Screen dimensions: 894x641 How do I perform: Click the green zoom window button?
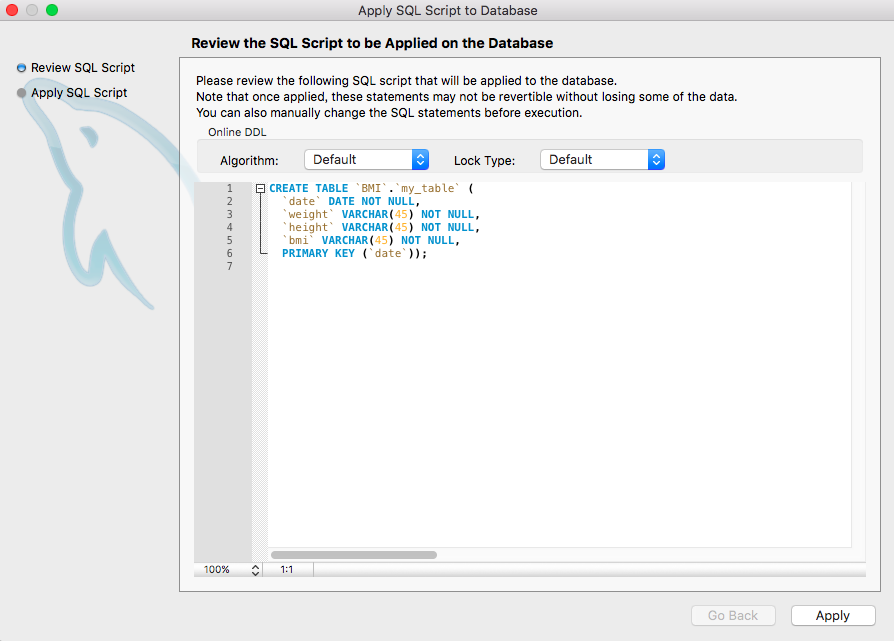[x=52, y=10]
